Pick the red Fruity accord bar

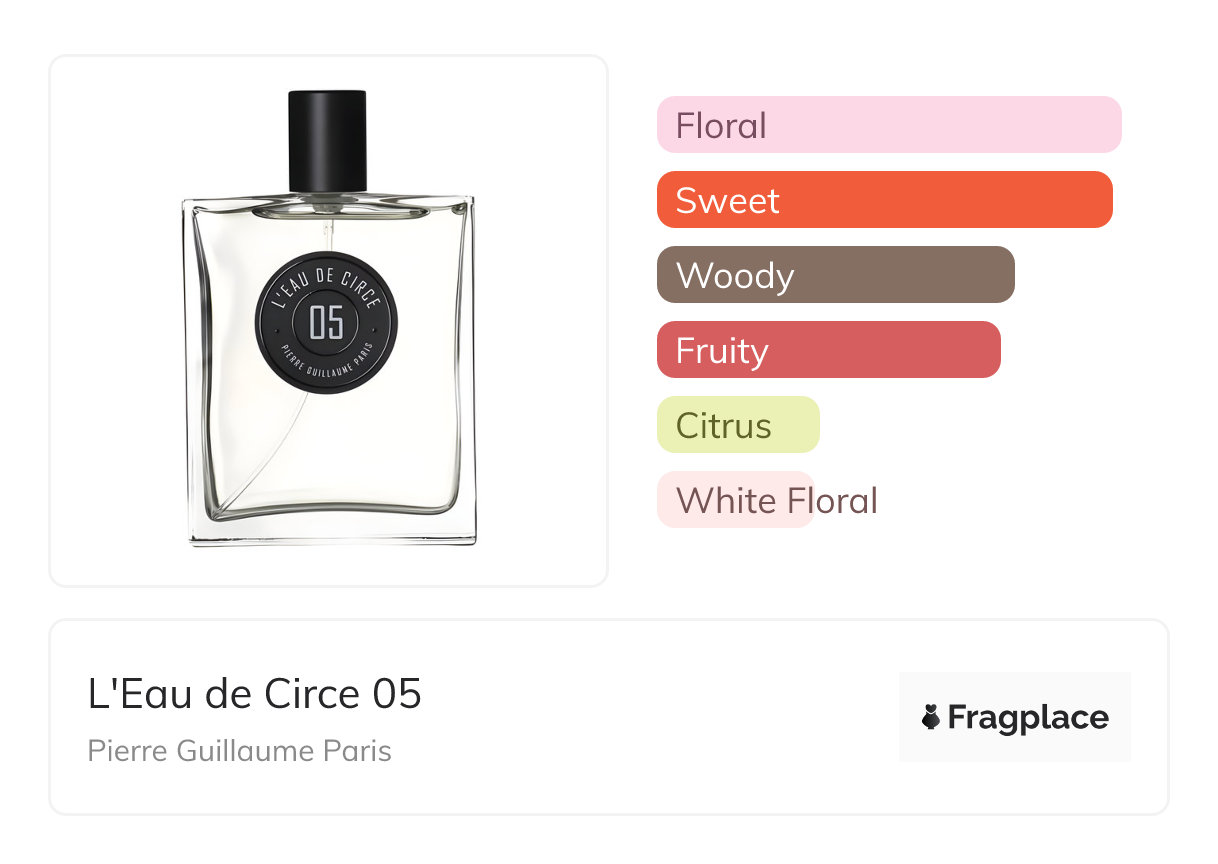pyautogui.click(x=829, y=350)
